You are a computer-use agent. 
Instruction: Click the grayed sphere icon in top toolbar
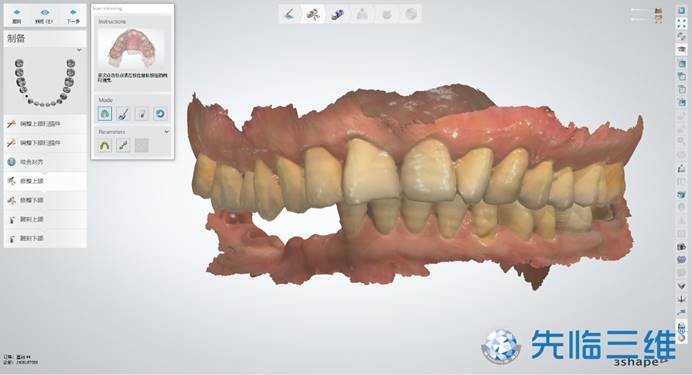pos(411,15)
